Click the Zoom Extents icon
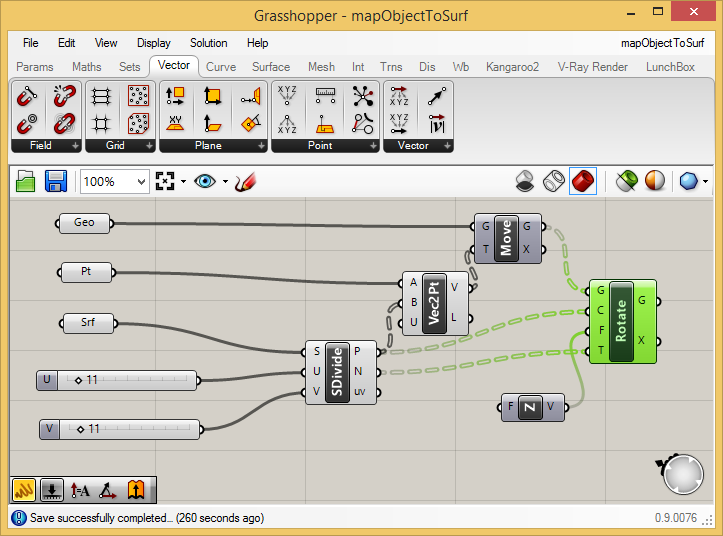This screenshot has width=723, height=536. (165, 181)
